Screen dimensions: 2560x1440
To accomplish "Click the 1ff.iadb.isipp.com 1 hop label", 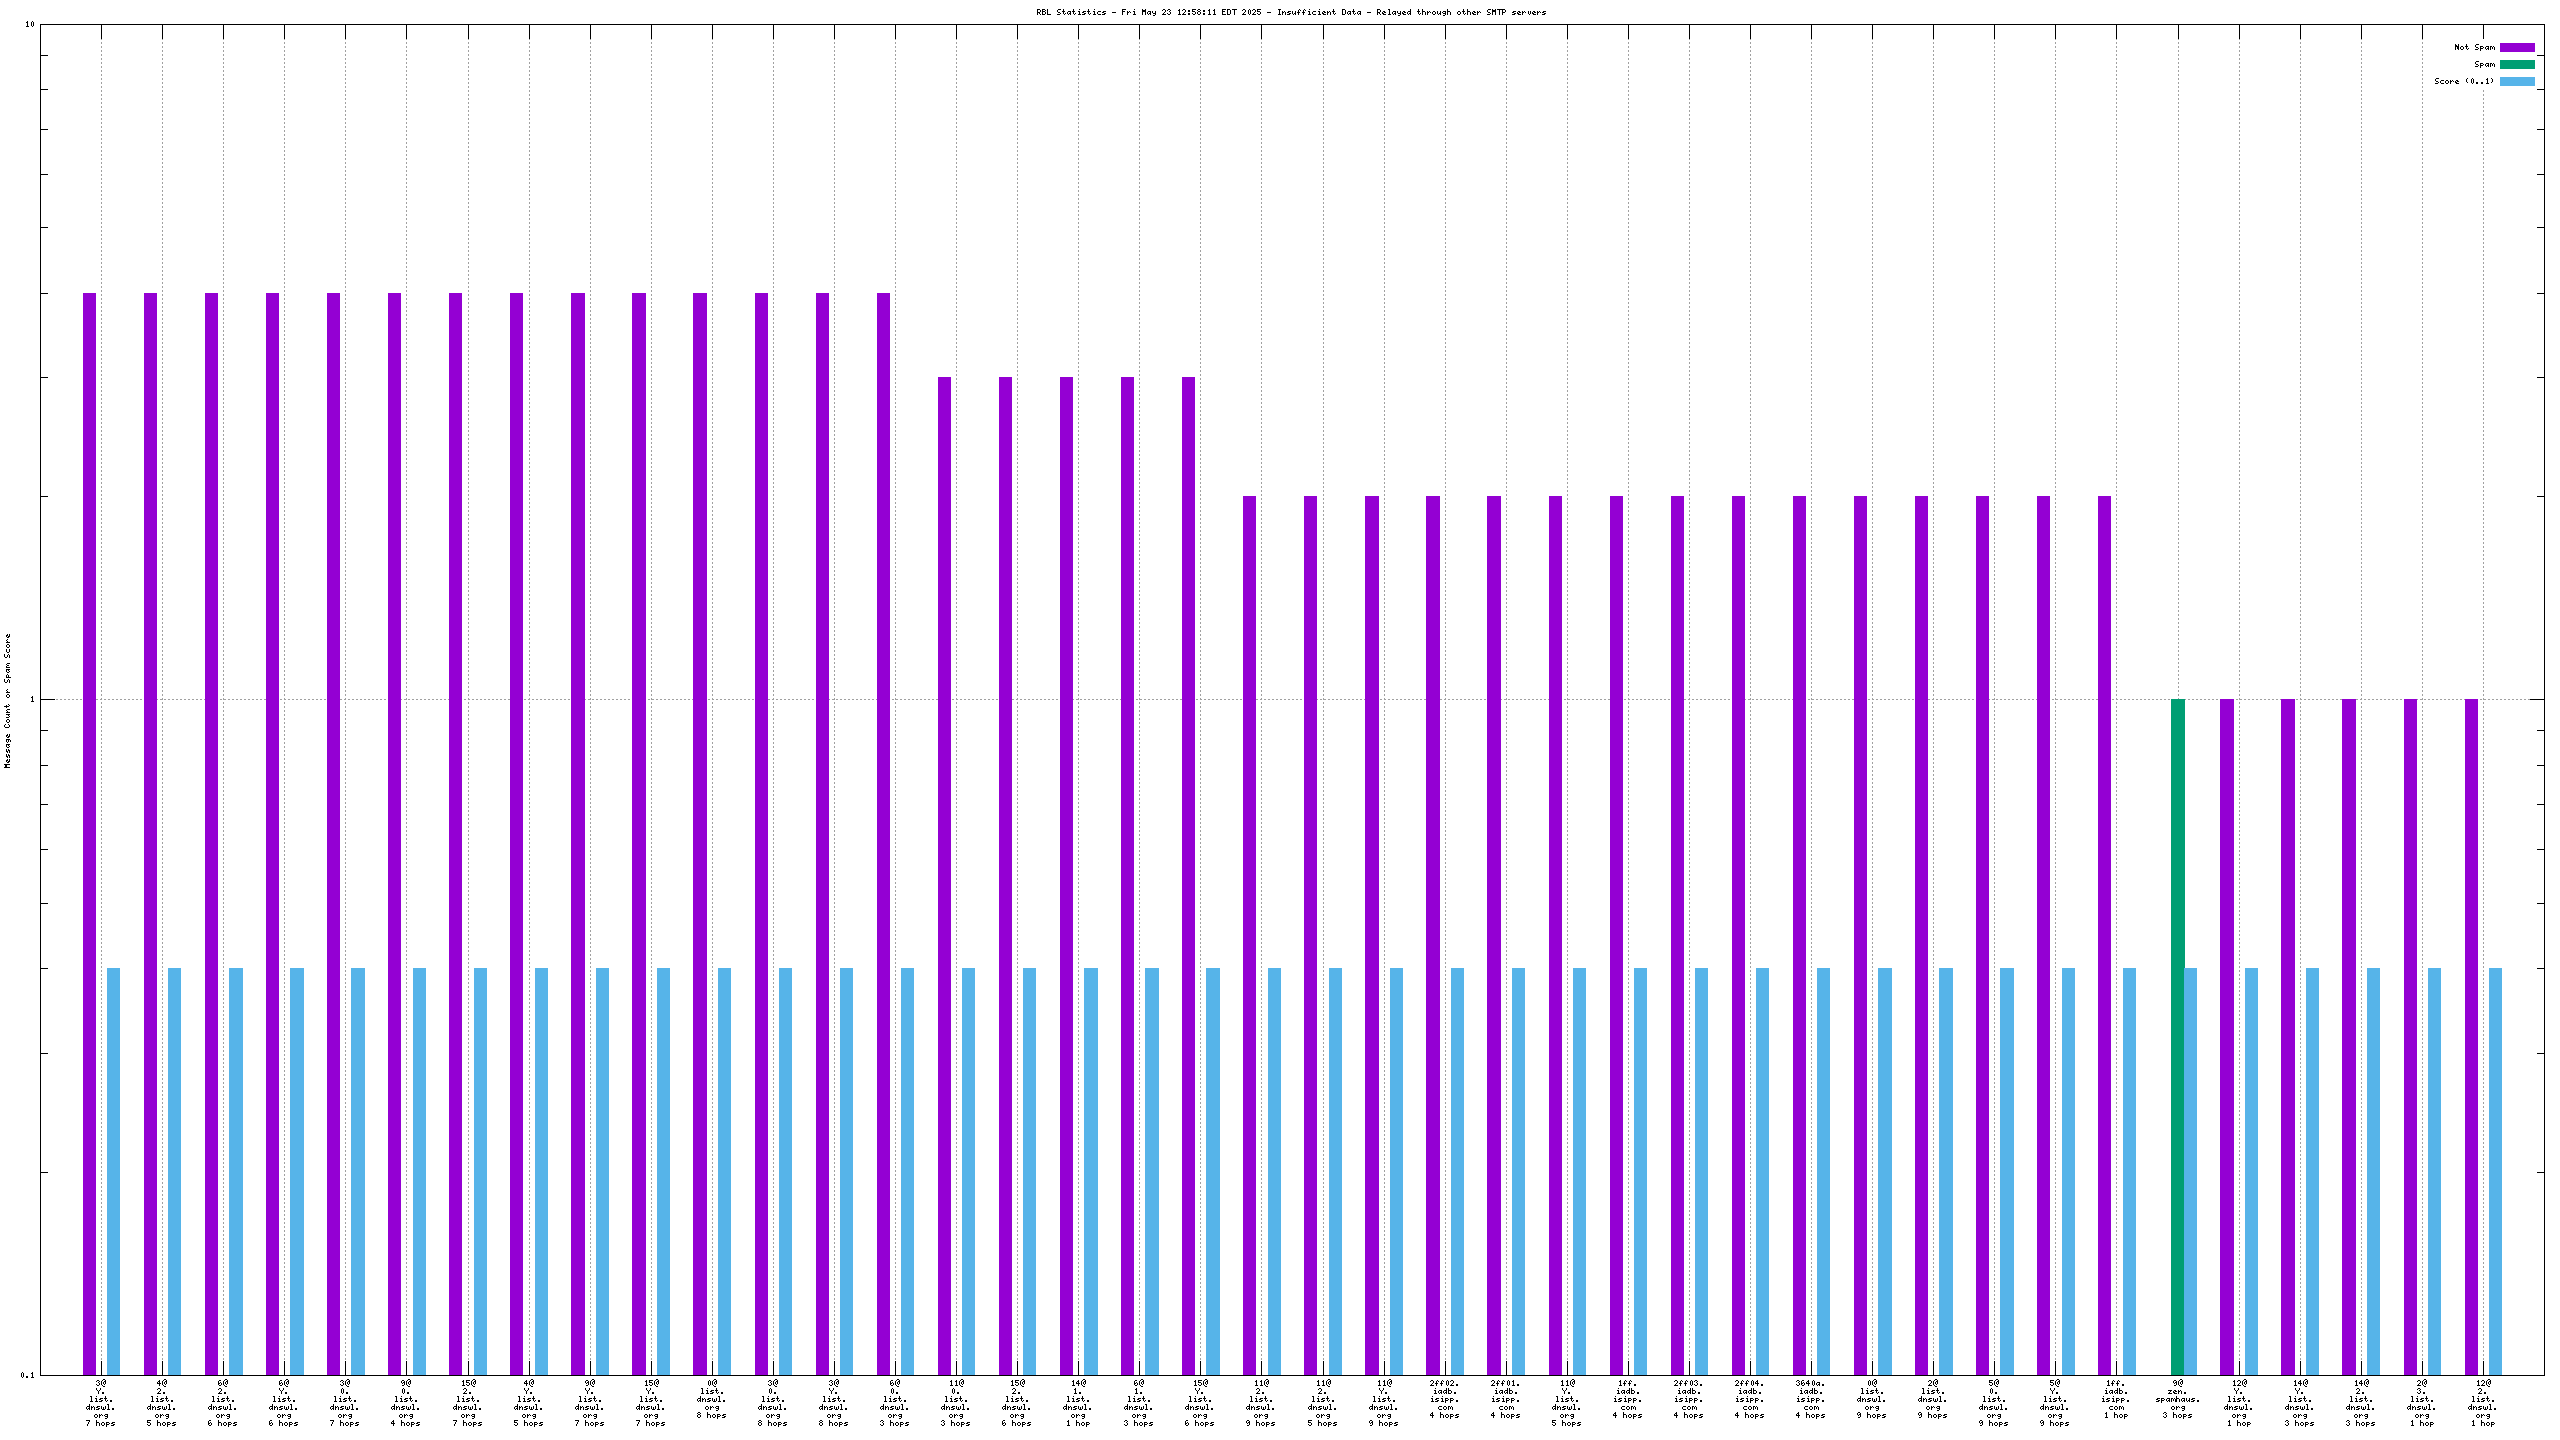I will point(2116,1402).
